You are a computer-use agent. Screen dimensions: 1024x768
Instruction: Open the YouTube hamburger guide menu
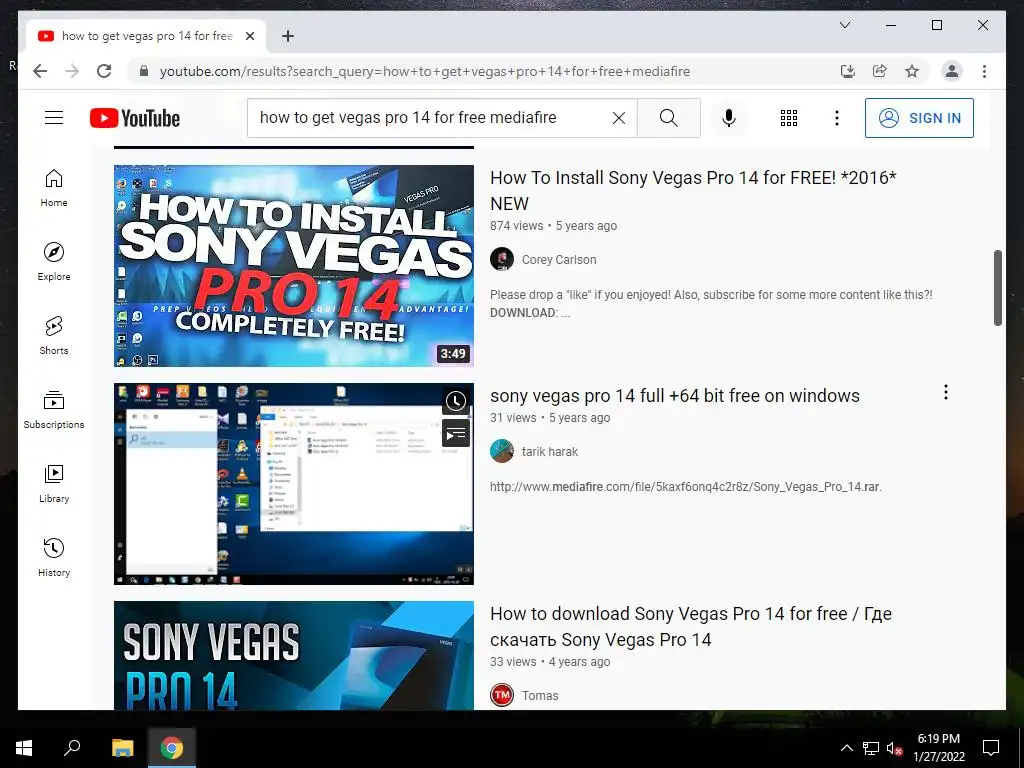[54, 118]
